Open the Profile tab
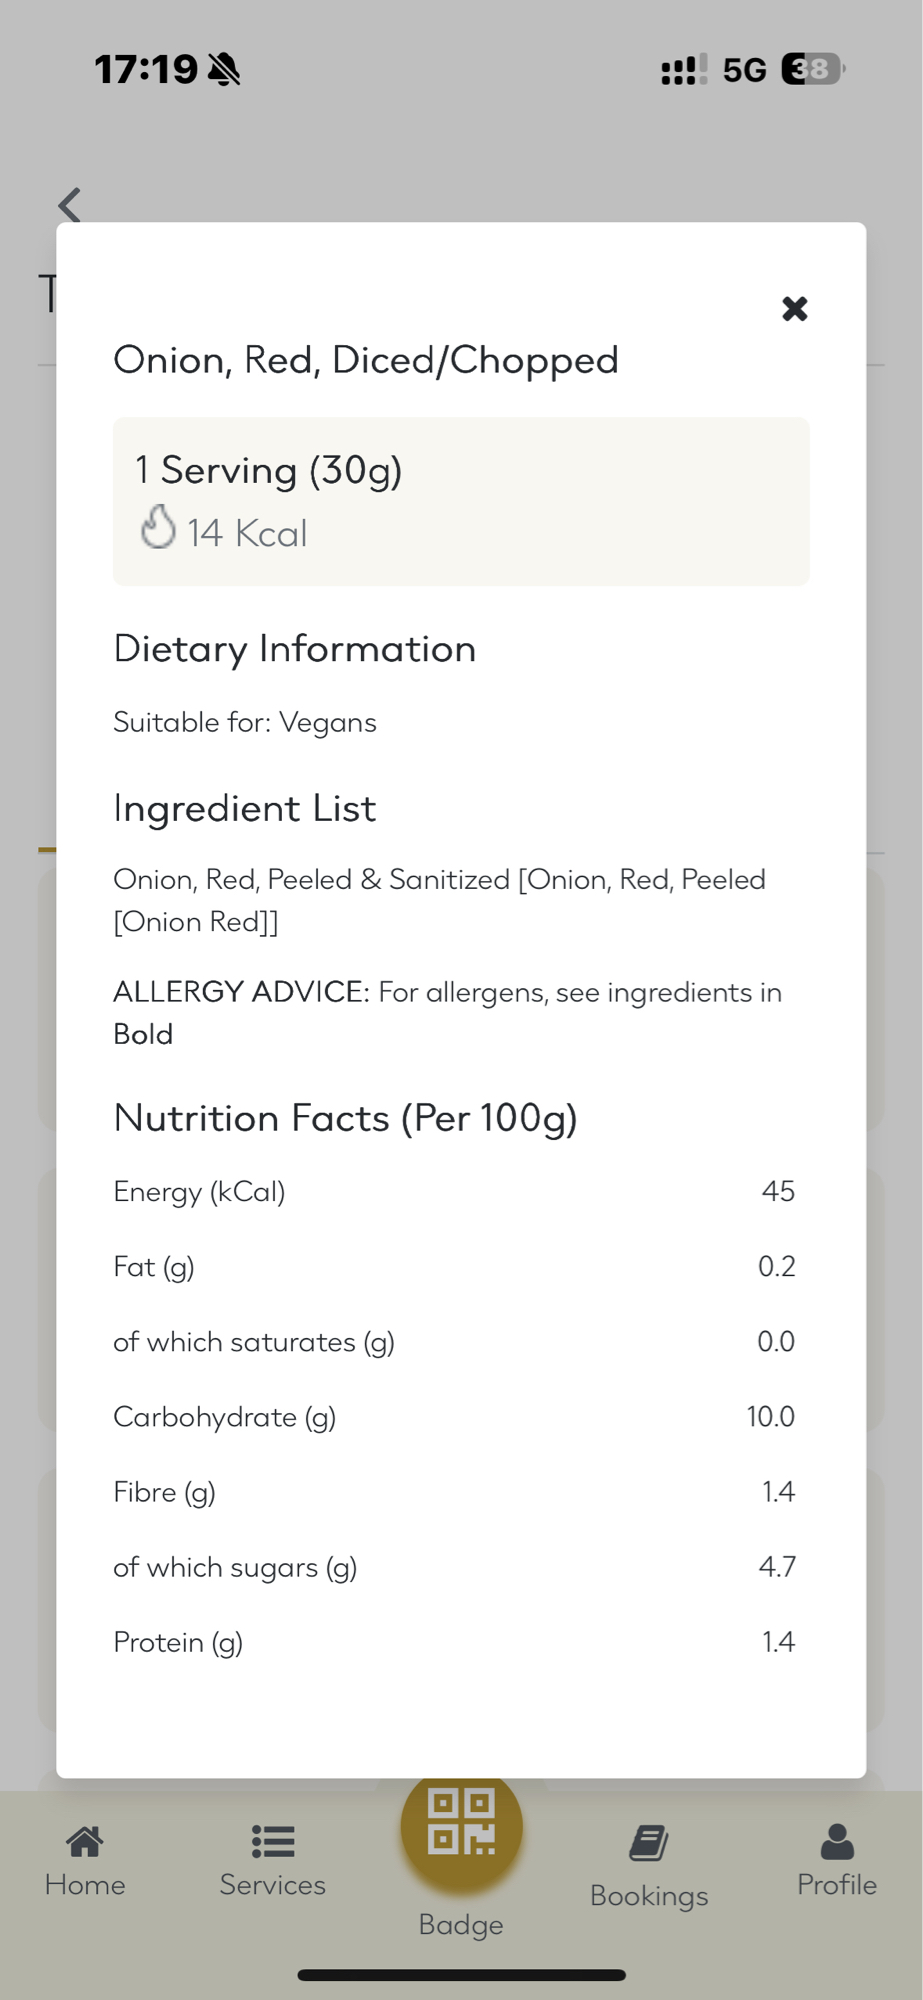The width and height of the screenshot is (923, 2000). [x=837, y=1884]
